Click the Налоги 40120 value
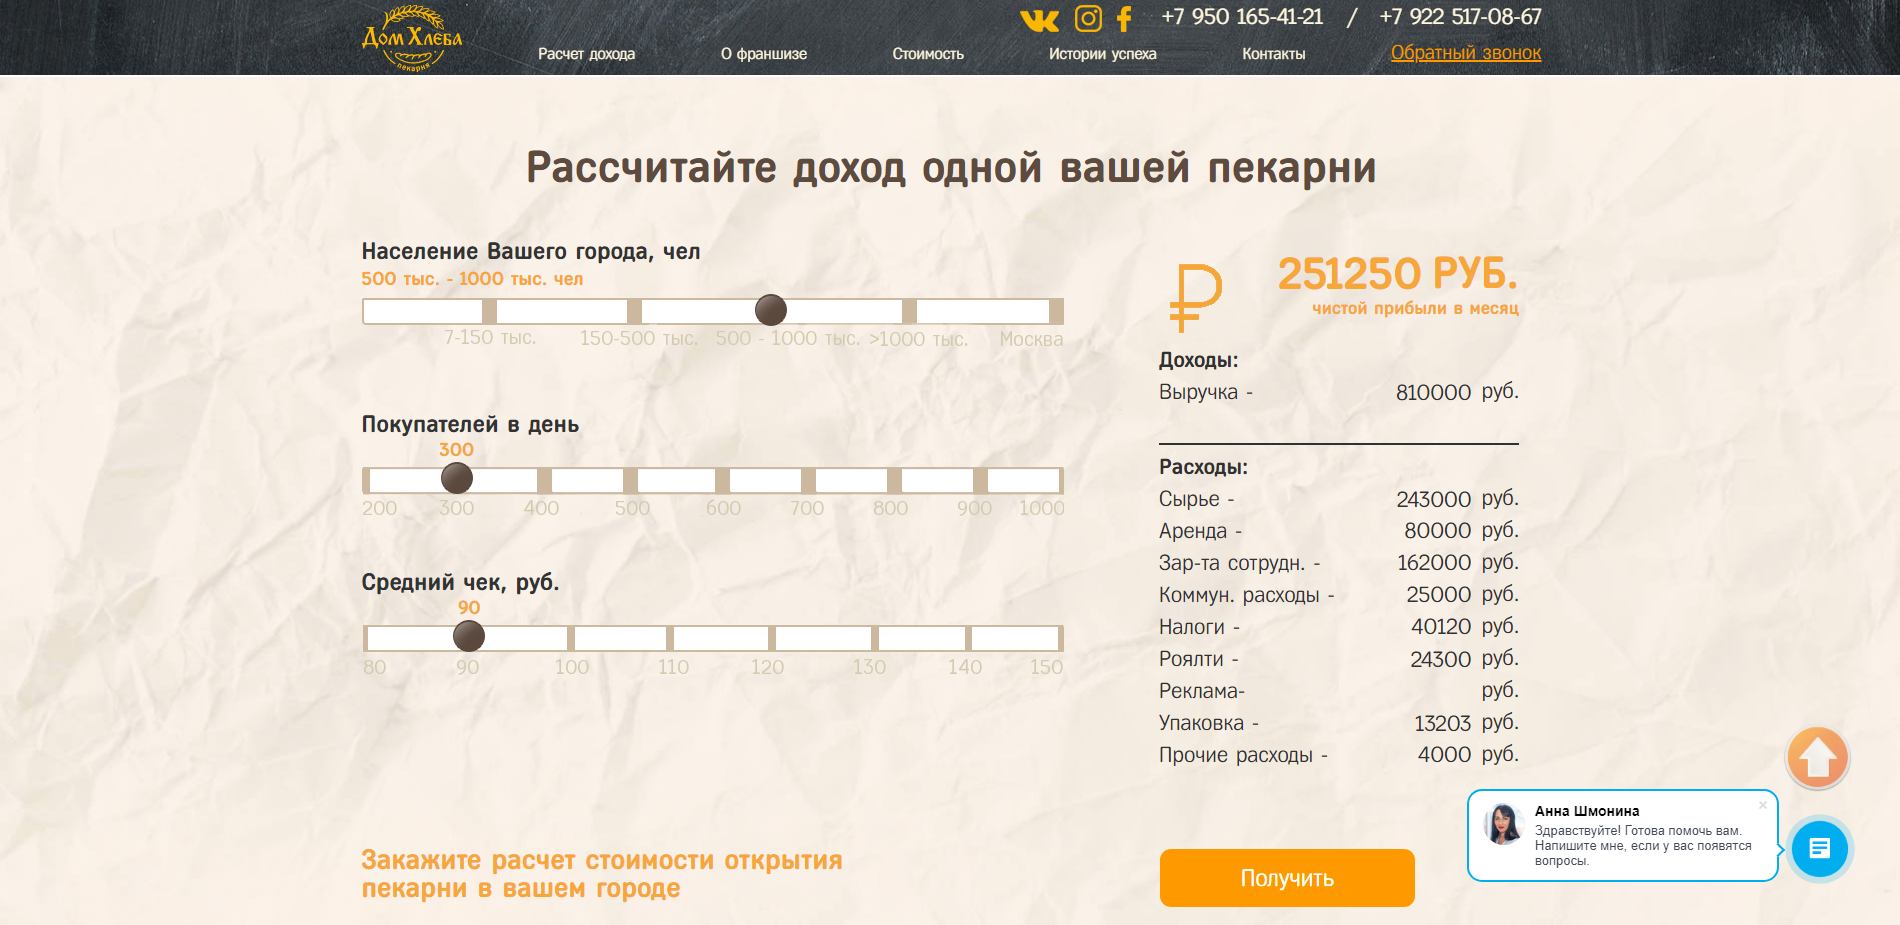Screen dimensions: 1900x925 coord(1441,627)
